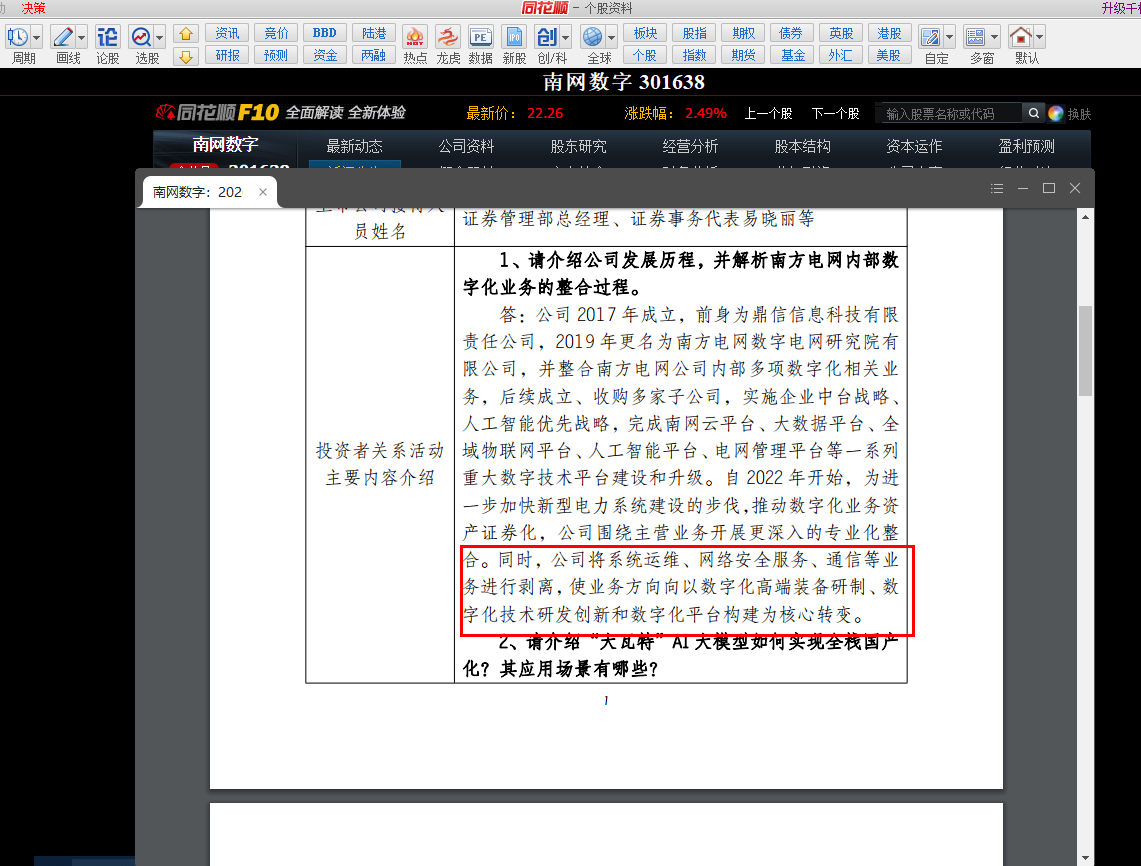Click the up arrow navigation icon
Image resolution: width=1141 pixels, height=866 pixels.
pos(186,33)
